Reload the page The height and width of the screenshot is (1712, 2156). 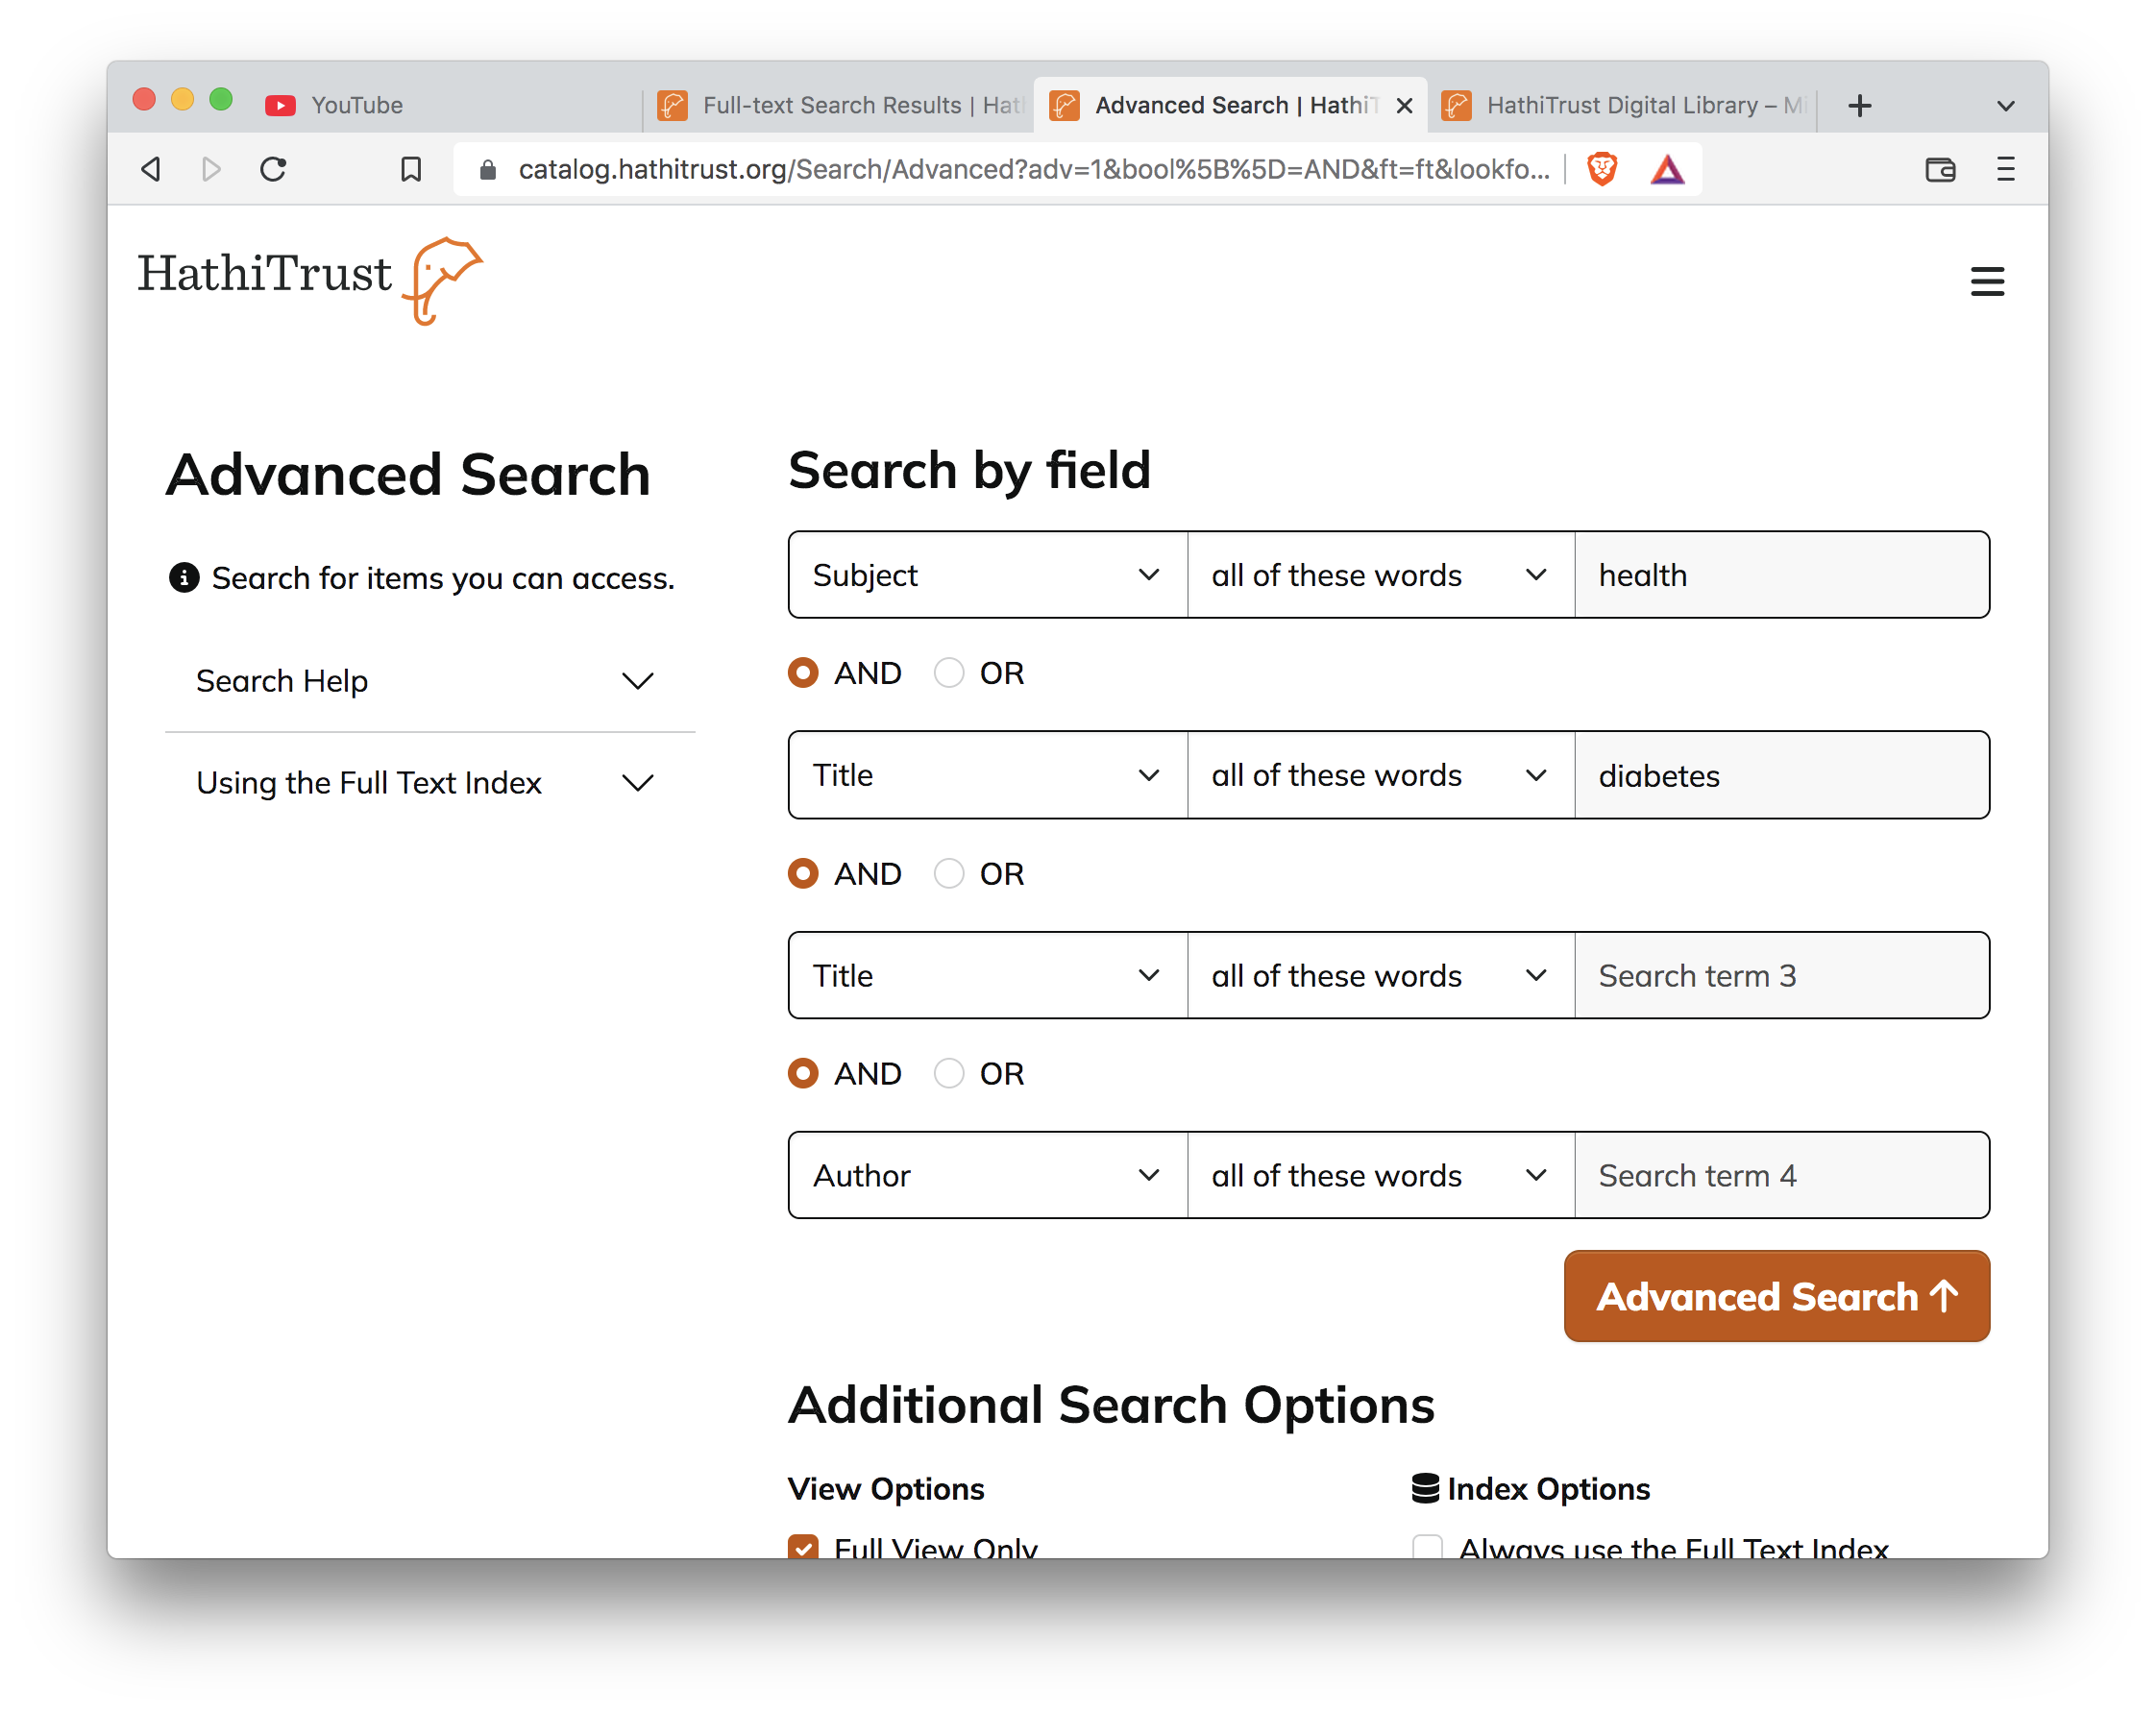273,169
